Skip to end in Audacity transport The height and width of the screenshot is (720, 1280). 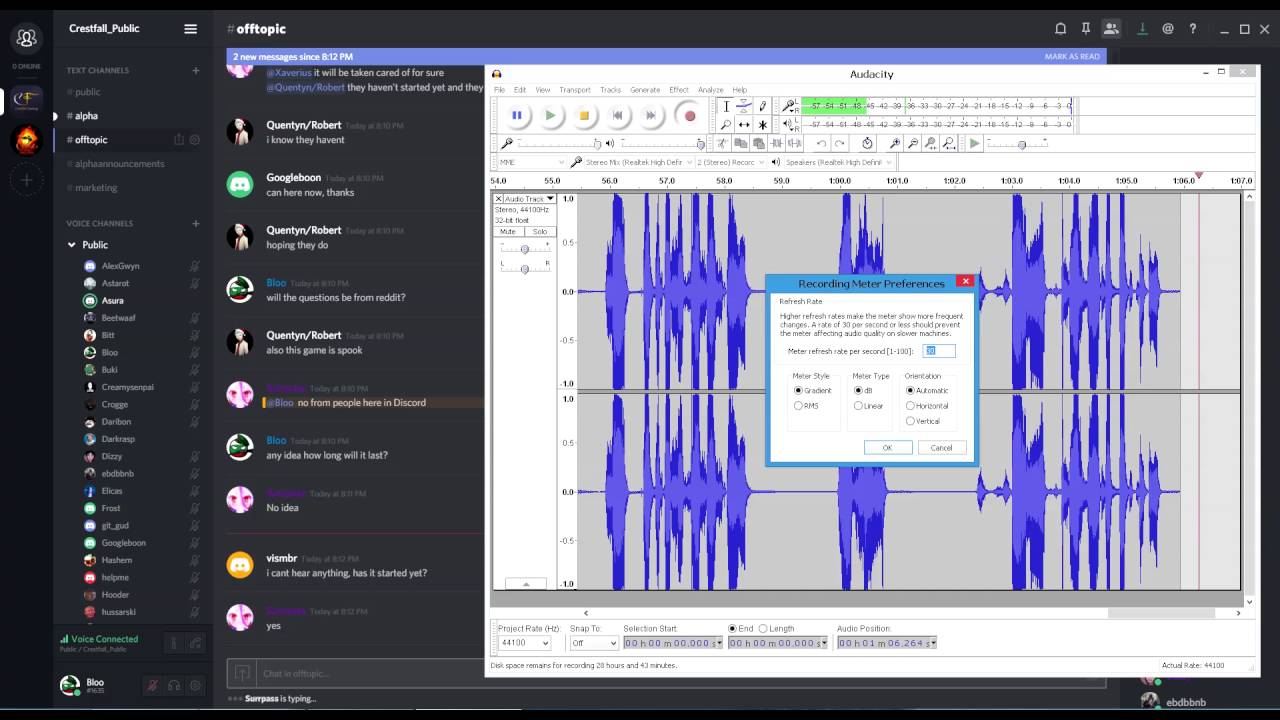click(651, 115)
